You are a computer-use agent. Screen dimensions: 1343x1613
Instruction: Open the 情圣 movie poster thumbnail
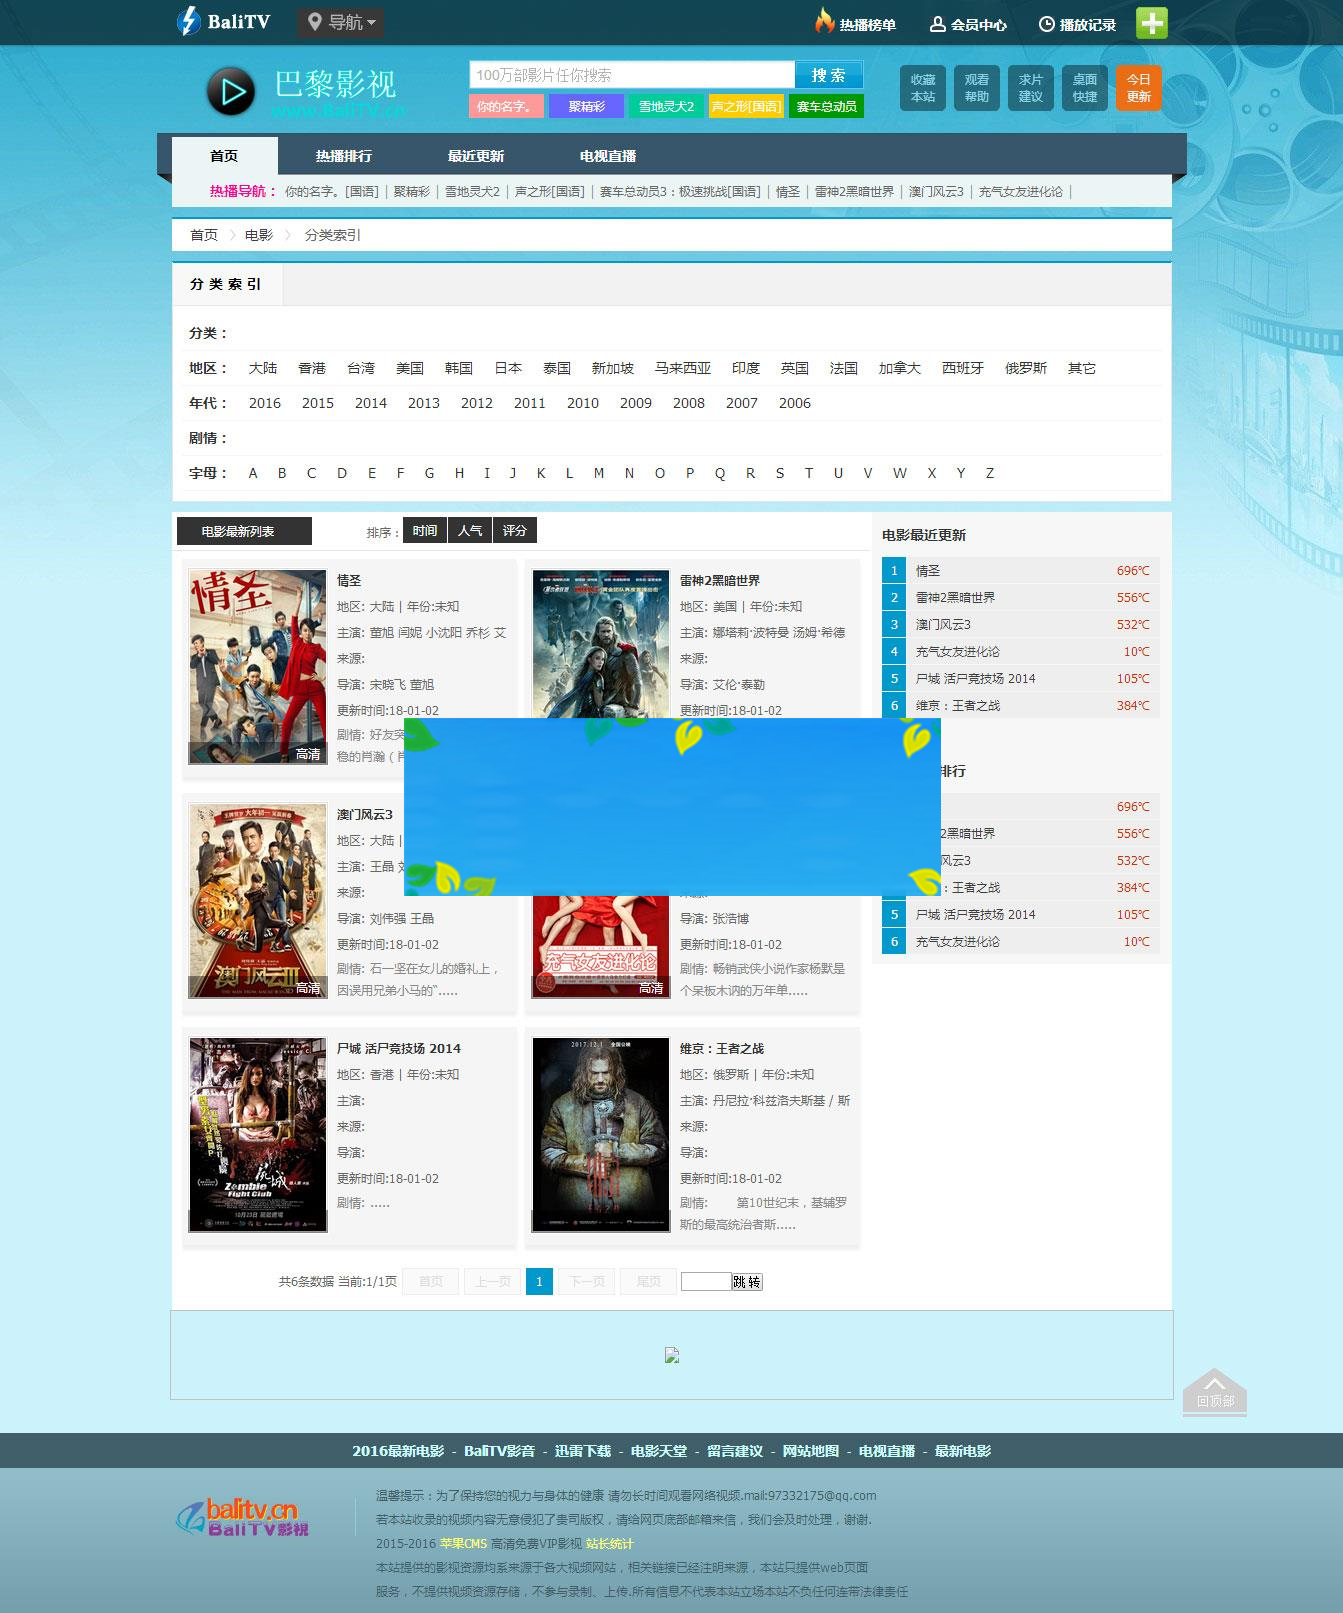(x=258, y=667)
